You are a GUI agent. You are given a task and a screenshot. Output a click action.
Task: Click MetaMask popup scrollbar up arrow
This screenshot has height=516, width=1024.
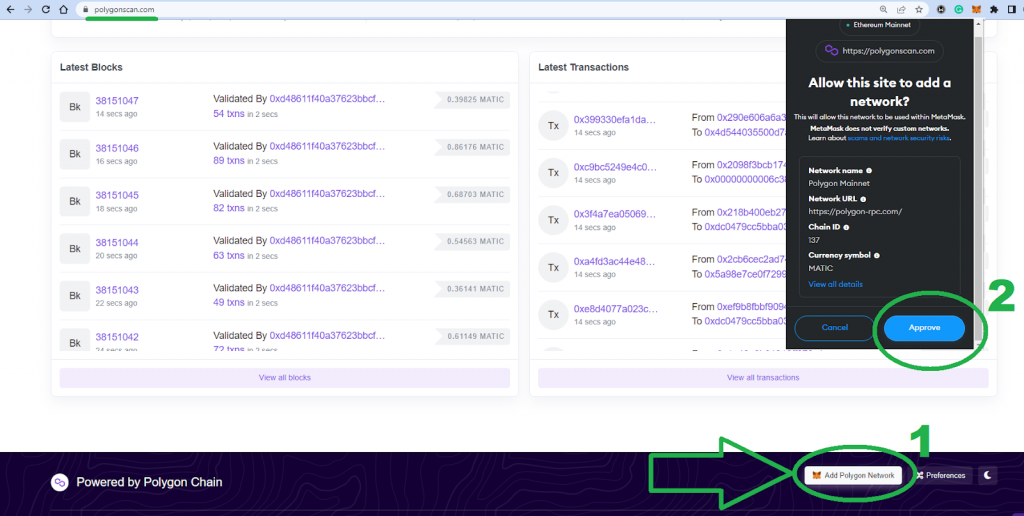coord(978,24)
